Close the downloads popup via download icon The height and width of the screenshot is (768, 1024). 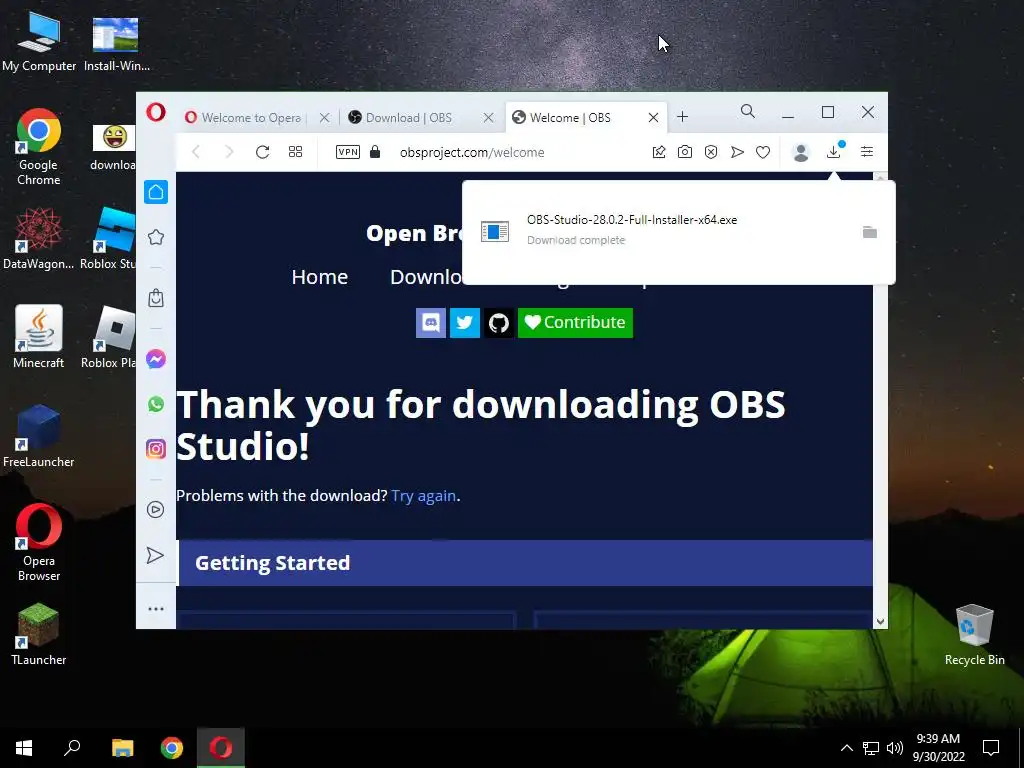pyautogui.click(x=834, y=152)
